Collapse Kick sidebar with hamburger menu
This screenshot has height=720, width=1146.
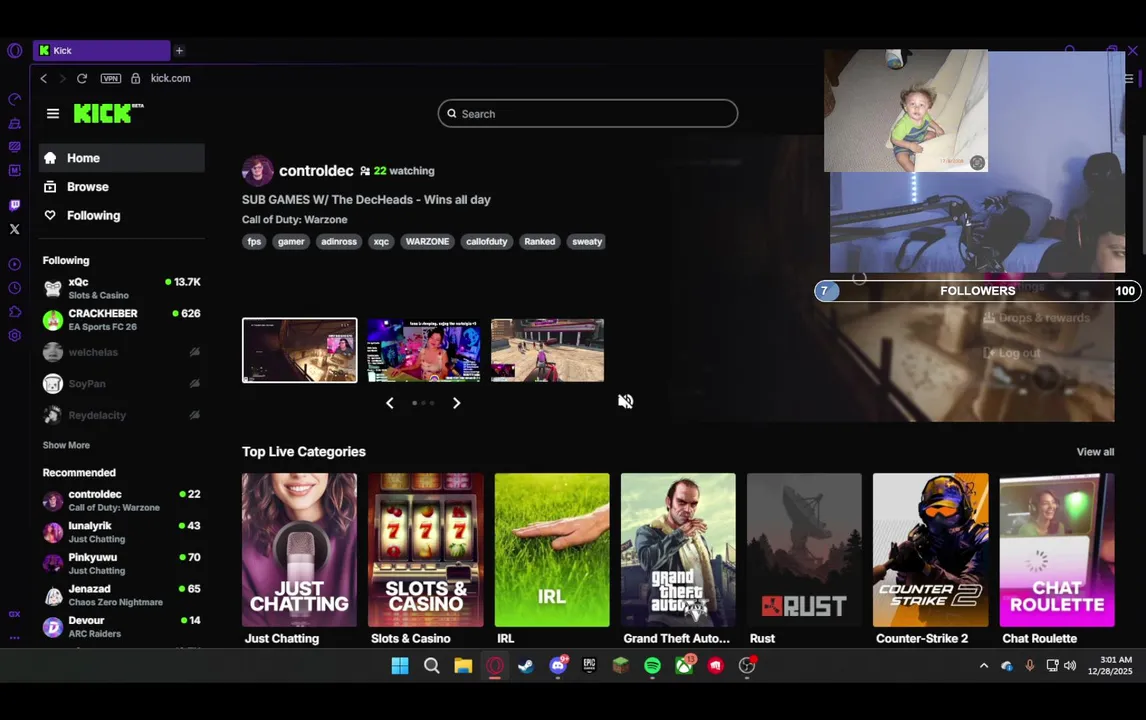(53, 113)
